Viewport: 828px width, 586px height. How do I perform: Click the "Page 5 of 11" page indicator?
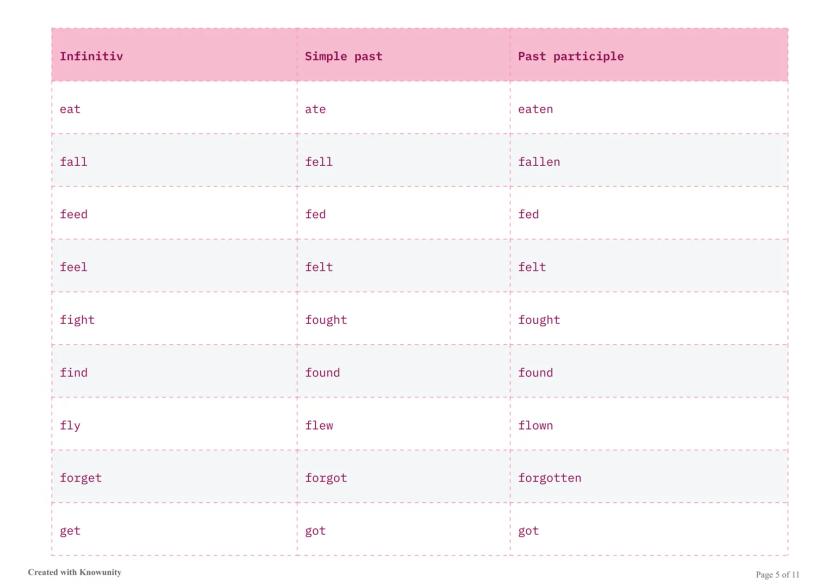coord(777,574)
